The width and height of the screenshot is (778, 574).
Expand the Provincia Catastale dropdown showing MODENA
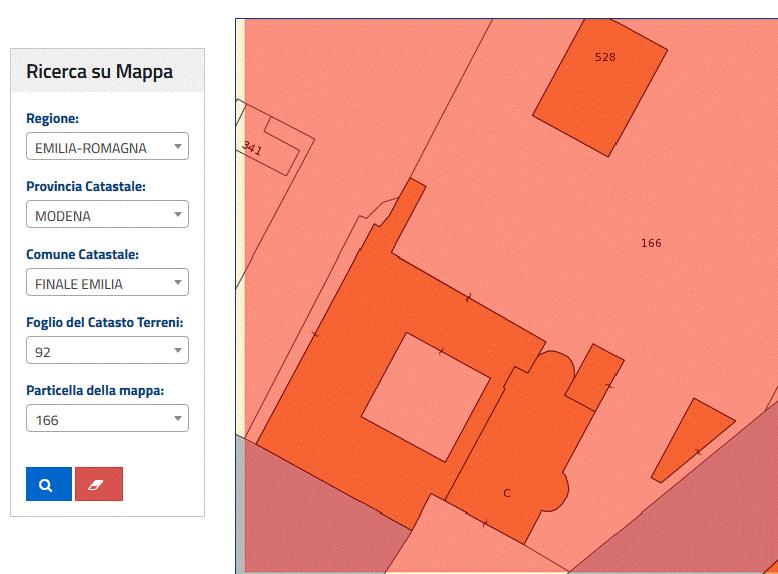(x=107, y=216)
